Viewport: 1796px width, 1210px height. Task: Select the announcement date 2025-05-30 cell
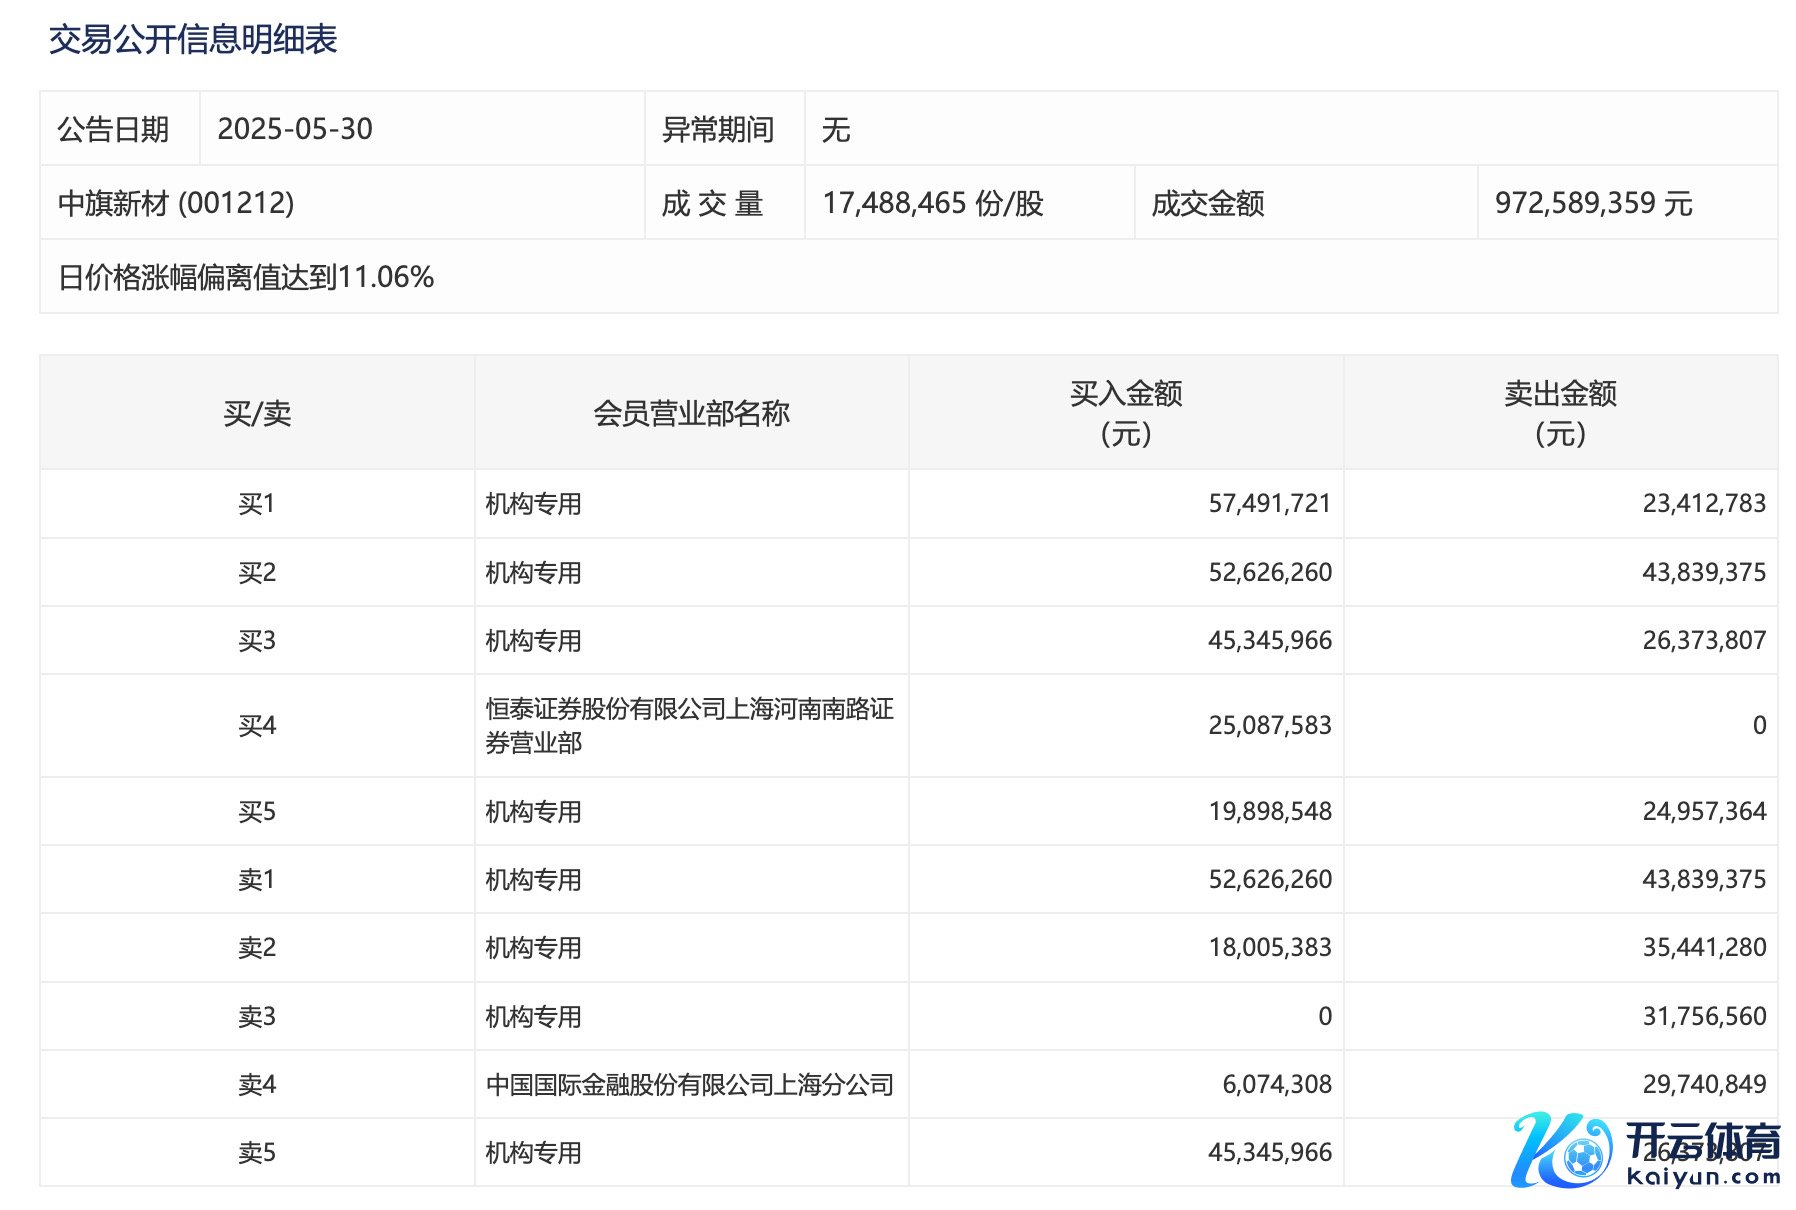[295, 129]
